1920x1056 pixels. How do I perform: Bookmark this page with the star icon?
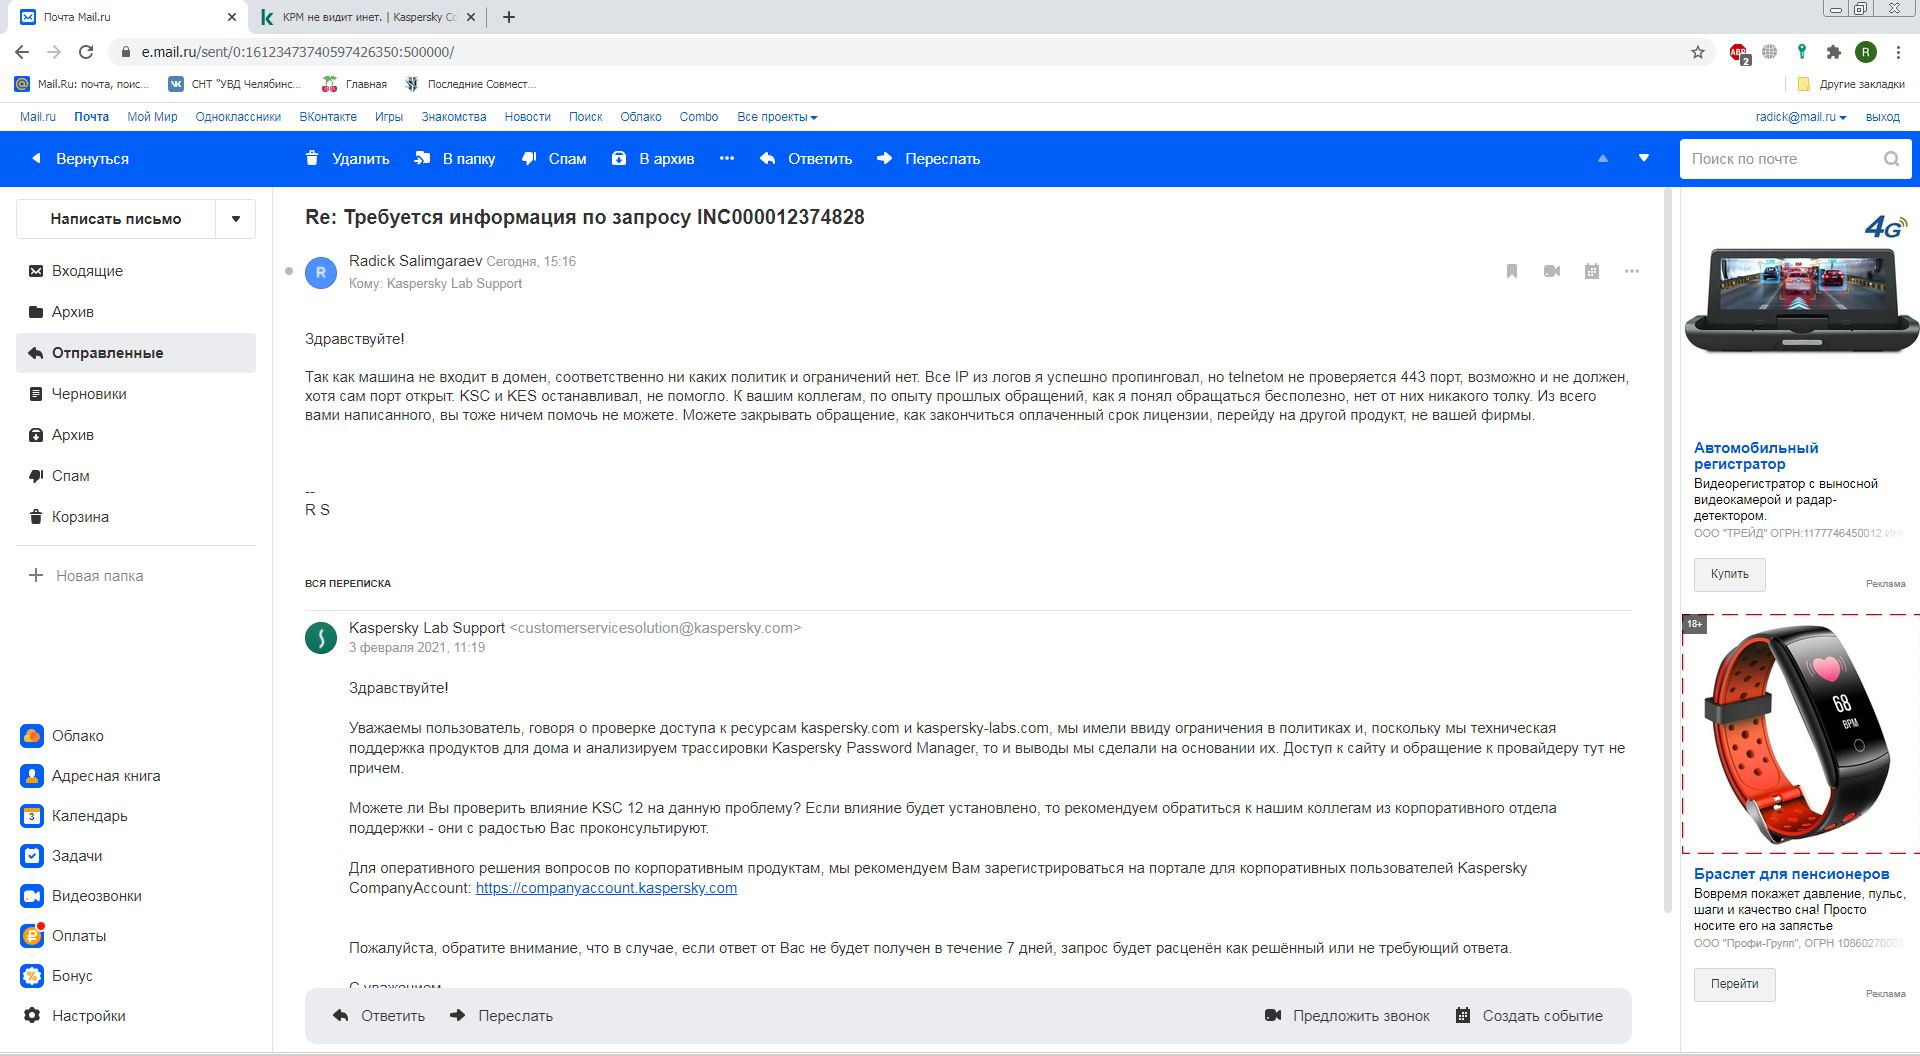1698,52
